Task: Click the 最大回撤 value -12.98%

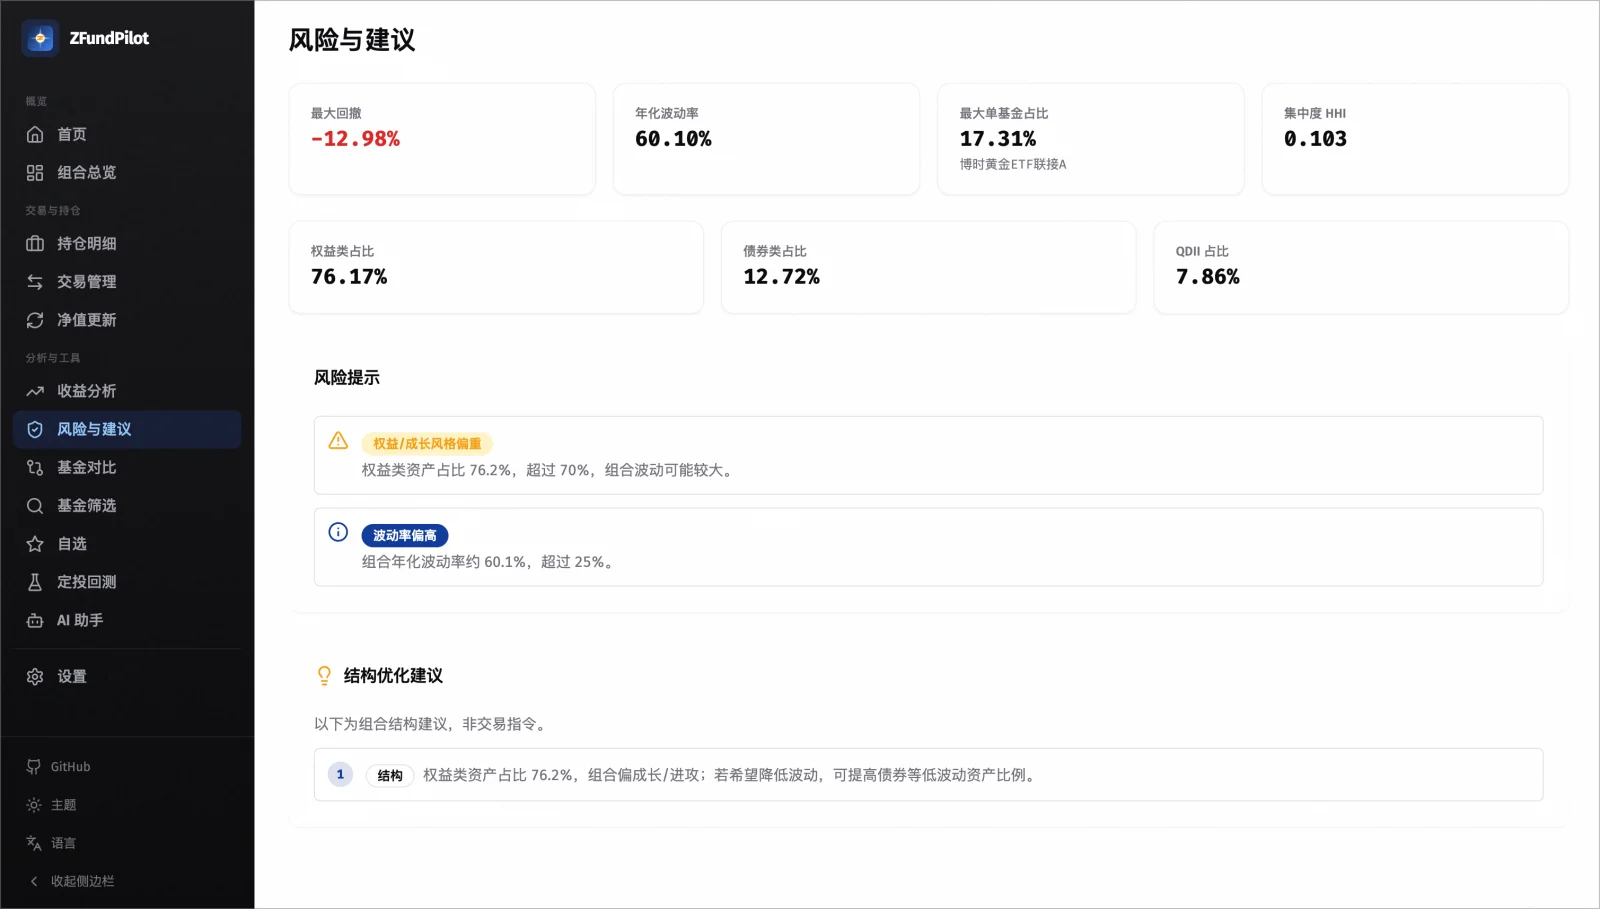Action: 355,139
